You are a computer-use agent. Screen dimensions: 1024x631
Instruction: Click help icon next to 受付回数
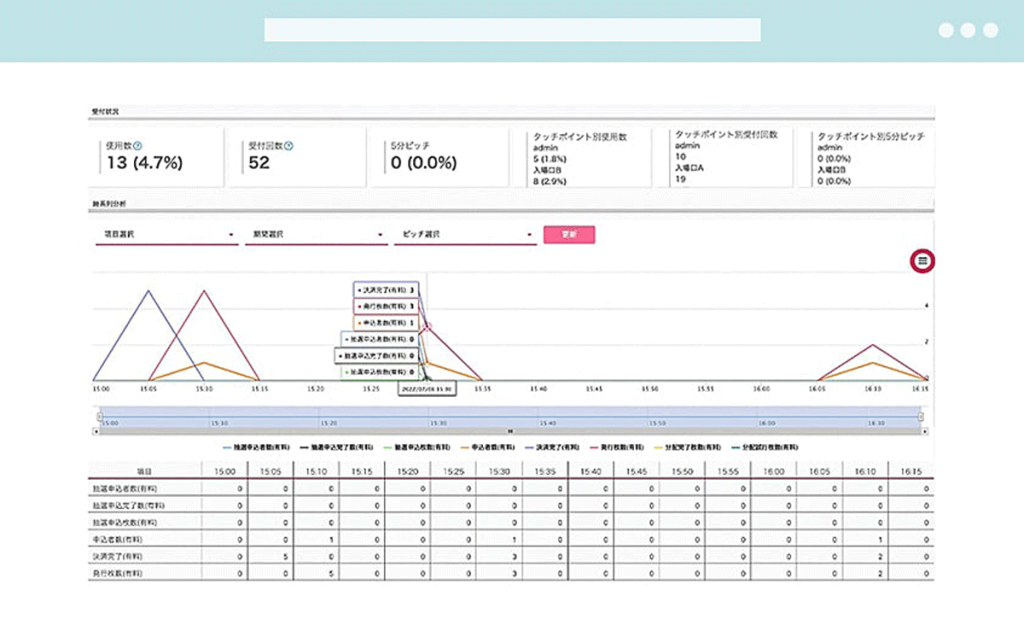coord(289,146)
